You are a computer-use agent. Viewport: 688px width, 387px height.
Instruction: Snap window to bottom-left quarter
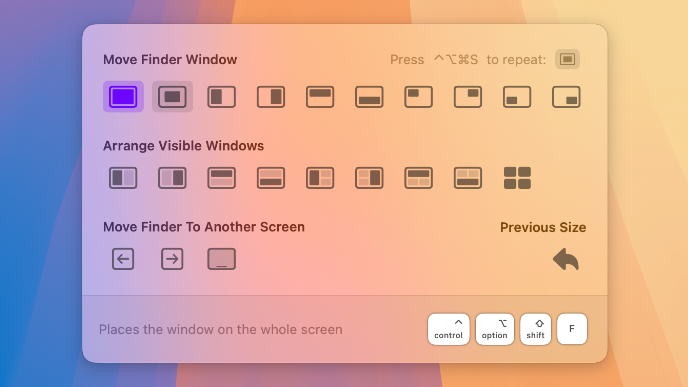(x=517, y=97)
